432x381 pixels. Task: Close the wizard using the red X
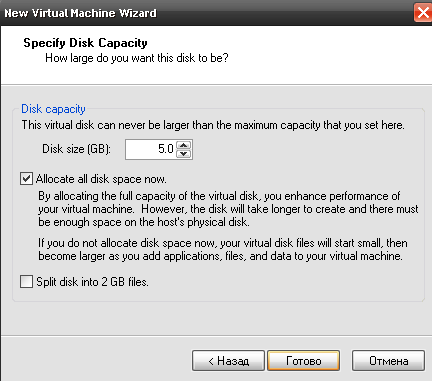[x=423, y=13]
